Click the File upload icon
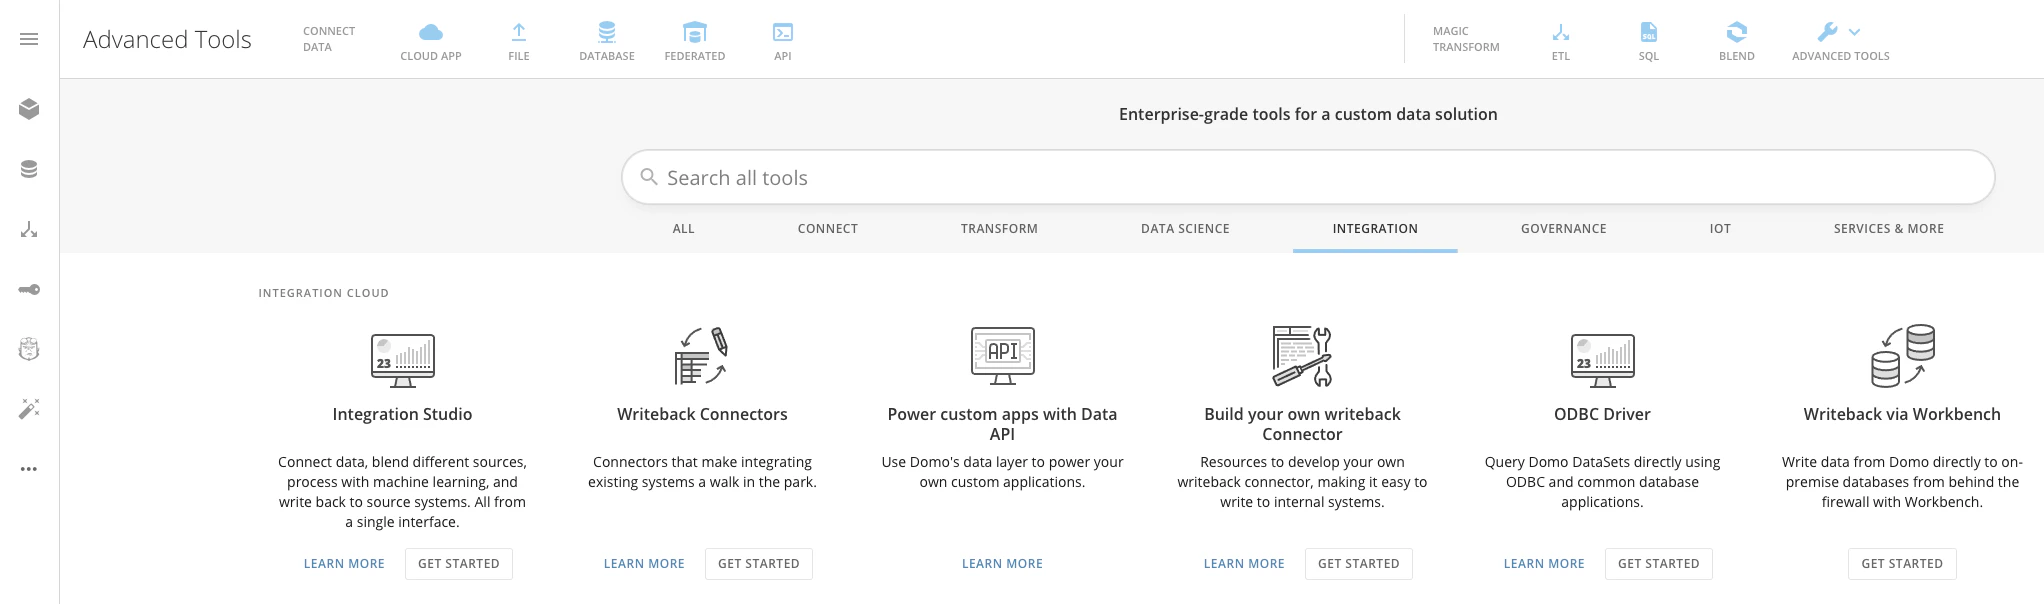The image size is (2044, 604). click(519, 32)
